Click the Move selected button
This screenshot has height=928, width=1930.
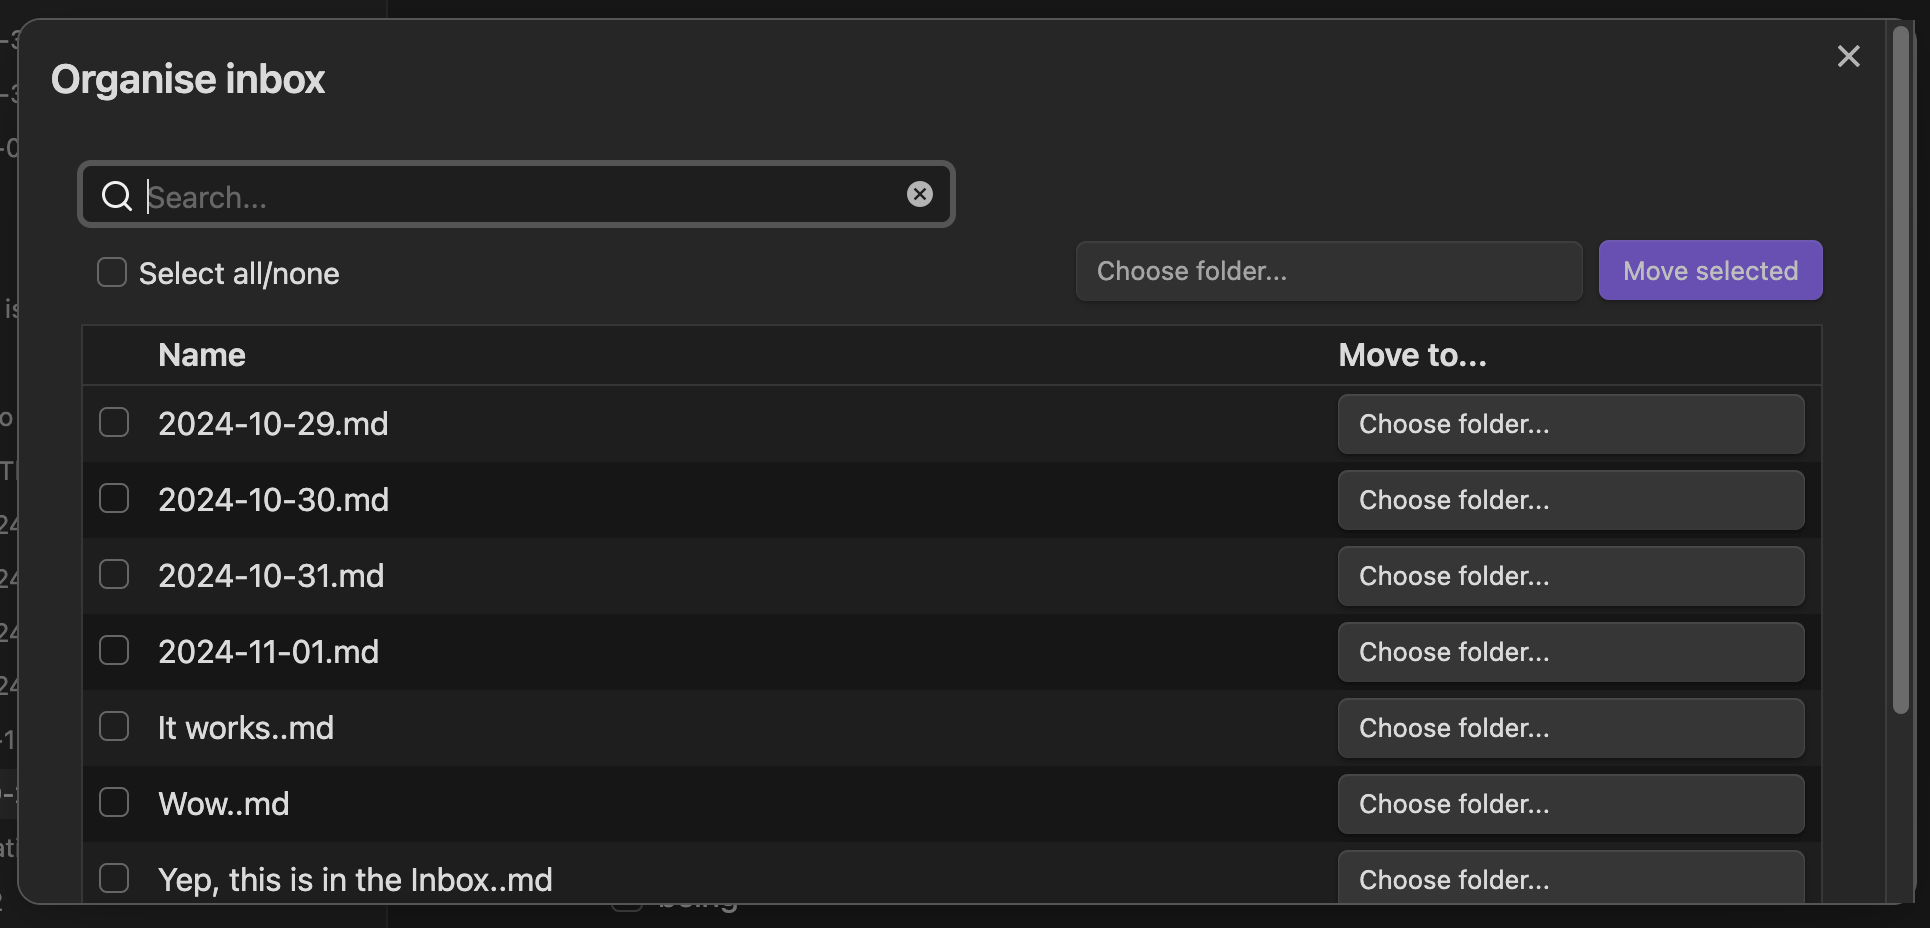(1710, 270)
